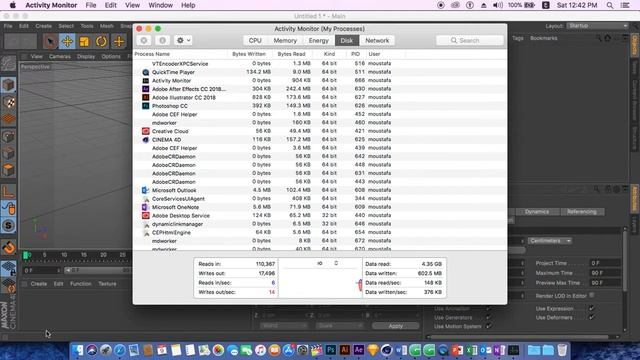Activate the Move tool in Cinema 4D toolbar
Image resolution: width=640 pixels, height=360 pixels.
(x=67, y=42)
